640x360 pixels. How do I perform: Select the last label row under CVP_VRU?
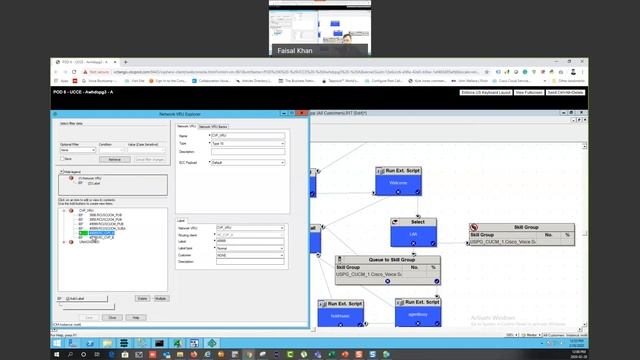102,238
